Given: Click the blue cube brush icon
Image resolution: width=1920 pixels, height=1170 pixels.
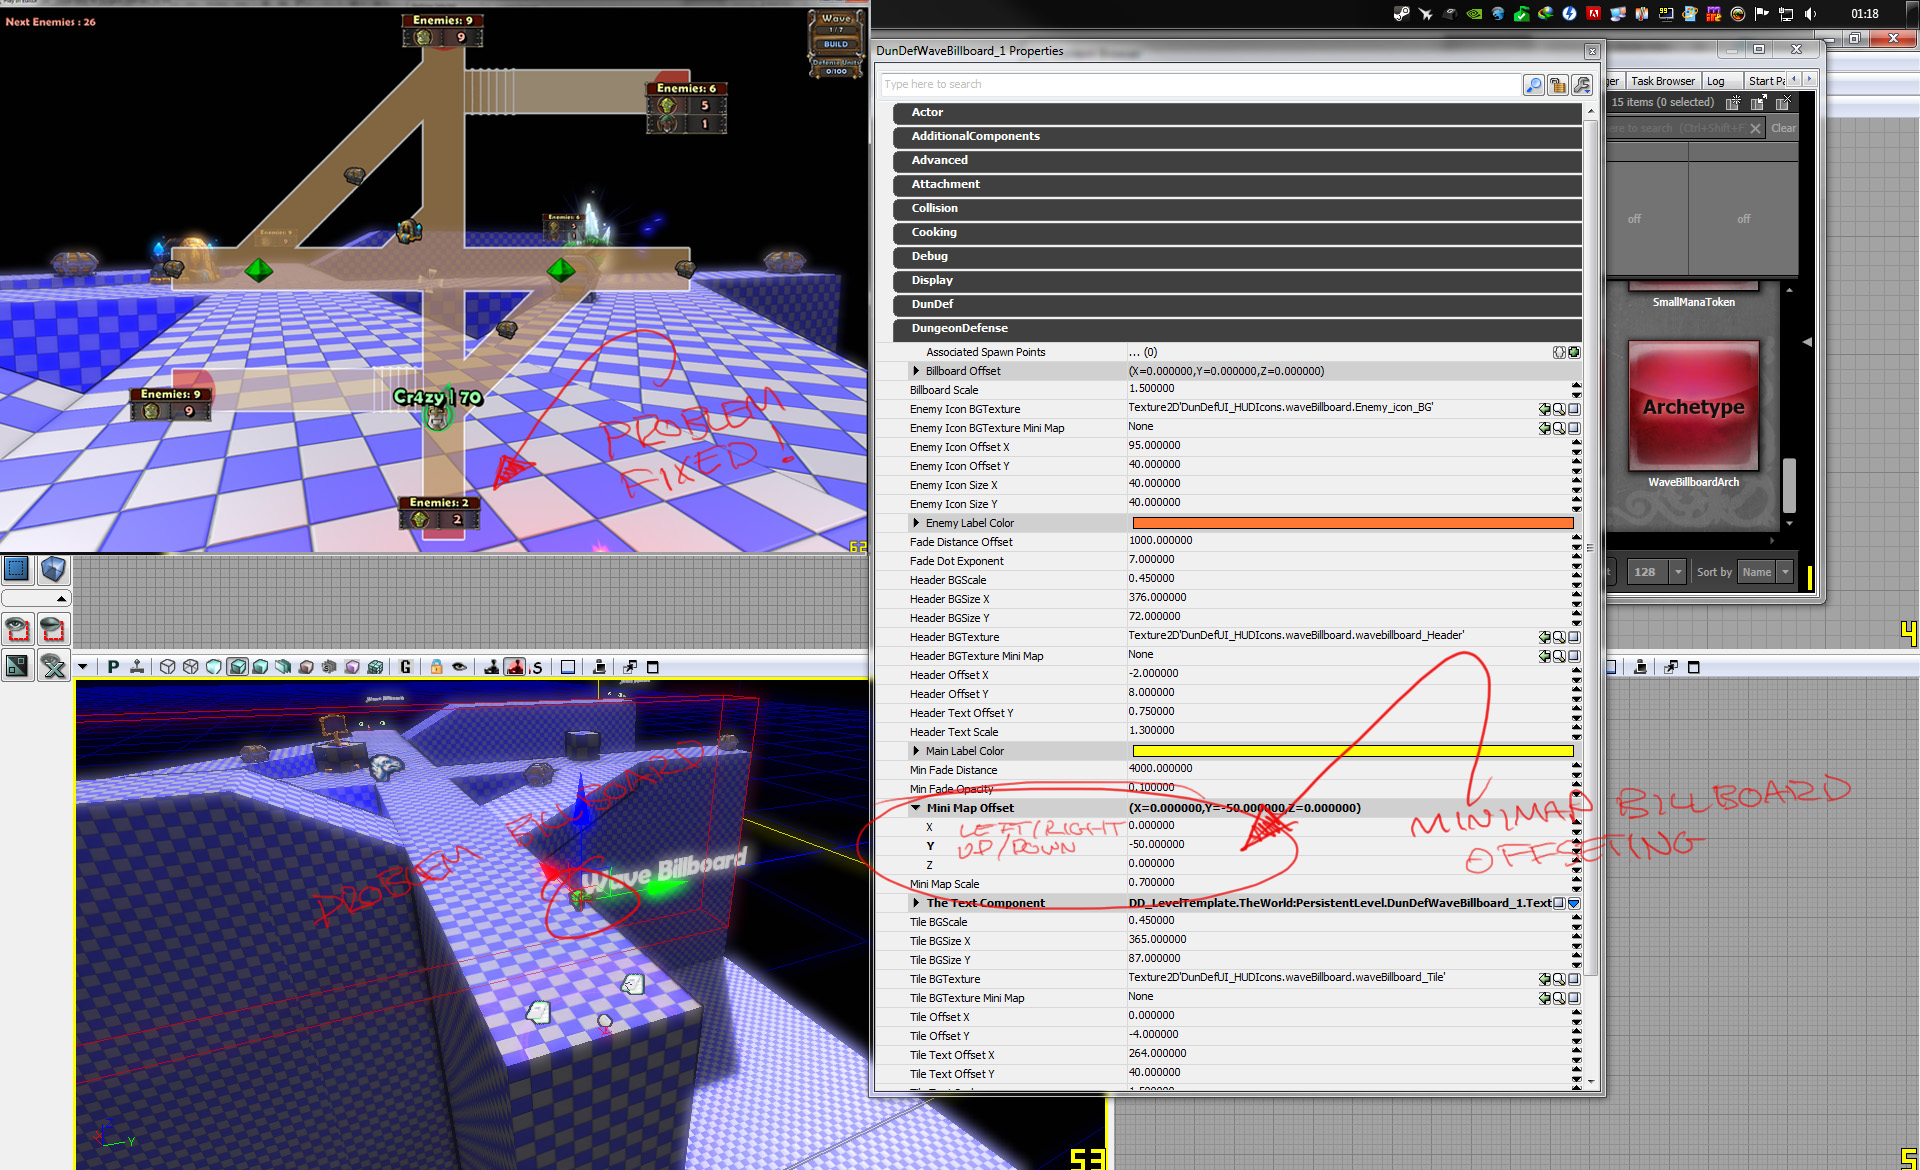Looking at the screenshot, I should coord(53,569).
